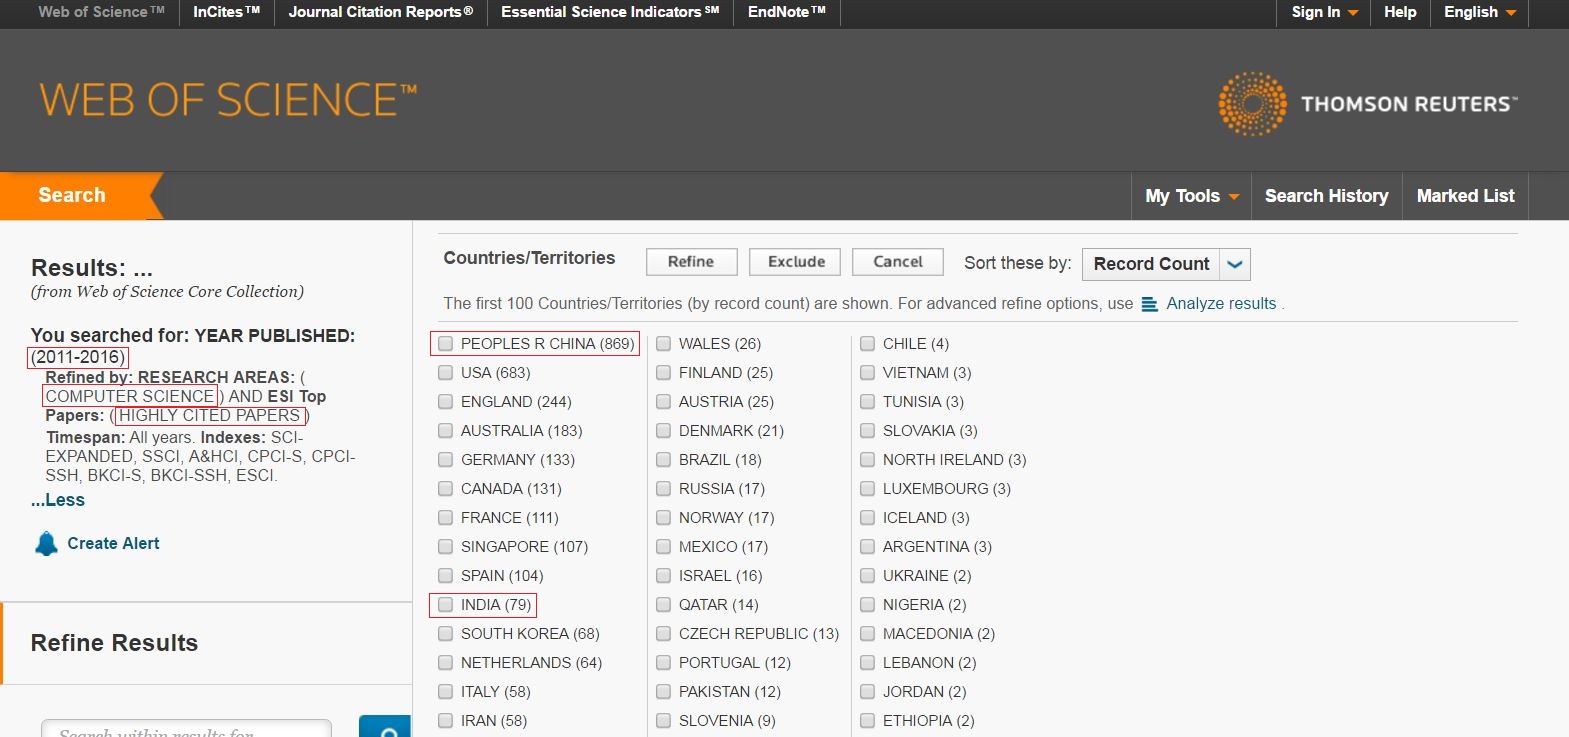1569x737 pixels.
Task: Select the ARGENTINA (3) checkbox
Action: pos(868,547)
